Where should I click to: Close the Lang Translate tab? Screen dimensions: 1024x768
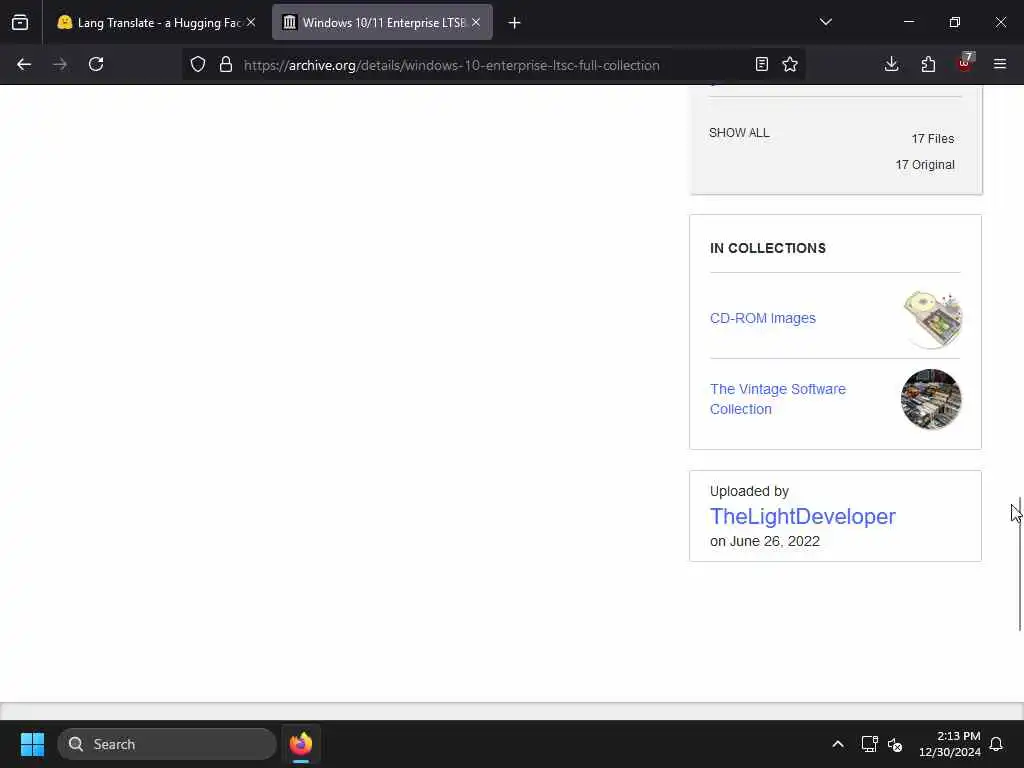[251, 23]
